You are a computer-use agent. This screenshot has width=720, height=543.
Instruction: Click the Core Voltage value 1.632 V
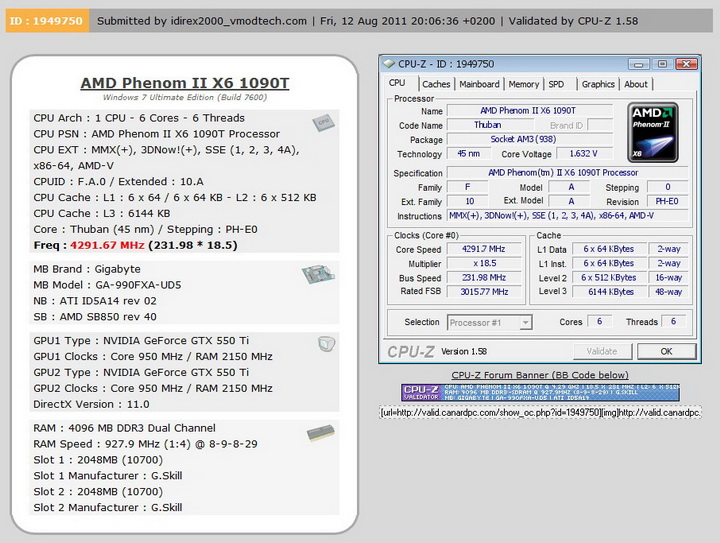pyautogui.click(x=584, y=154)
